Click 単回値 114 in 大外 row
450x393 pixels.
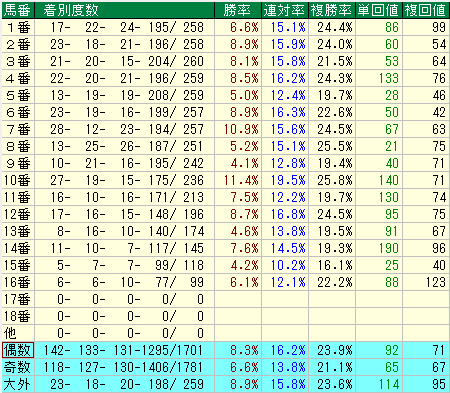389,384
